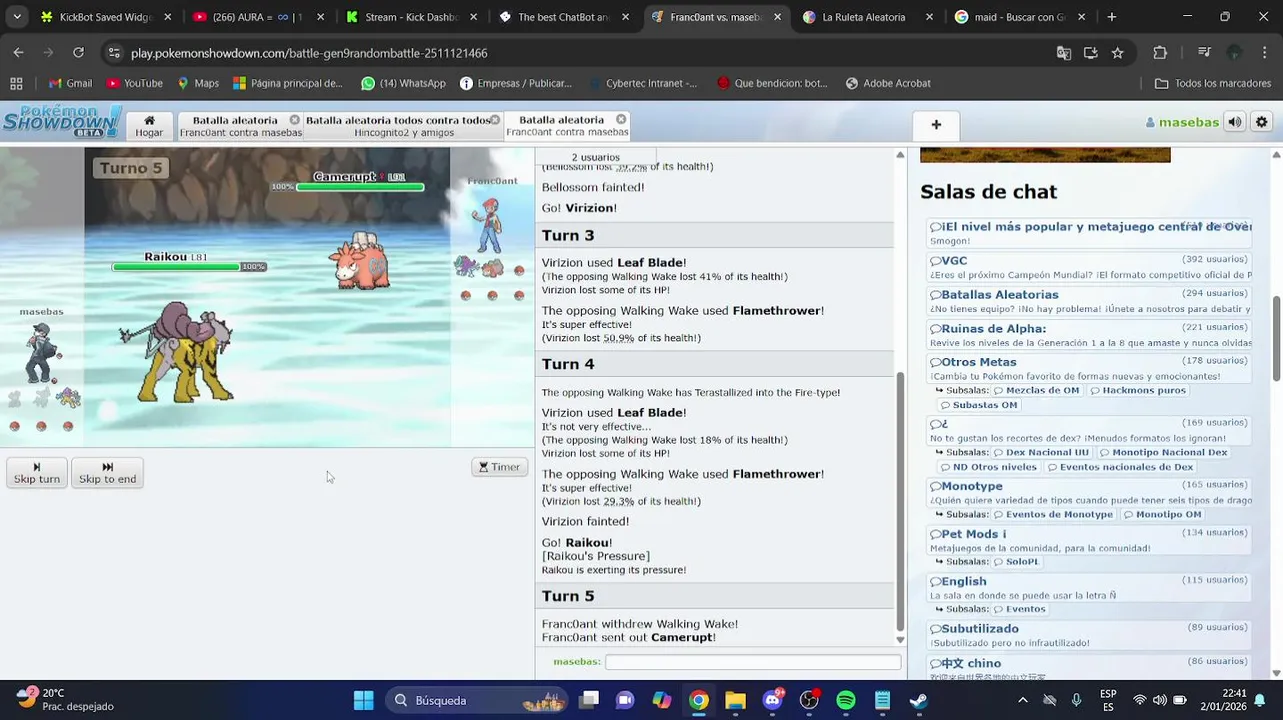Viewport: 1283px width, 720px height.
Task: Click the browser address bar URL
Action: pyautogui.click(x=309, y=53)
